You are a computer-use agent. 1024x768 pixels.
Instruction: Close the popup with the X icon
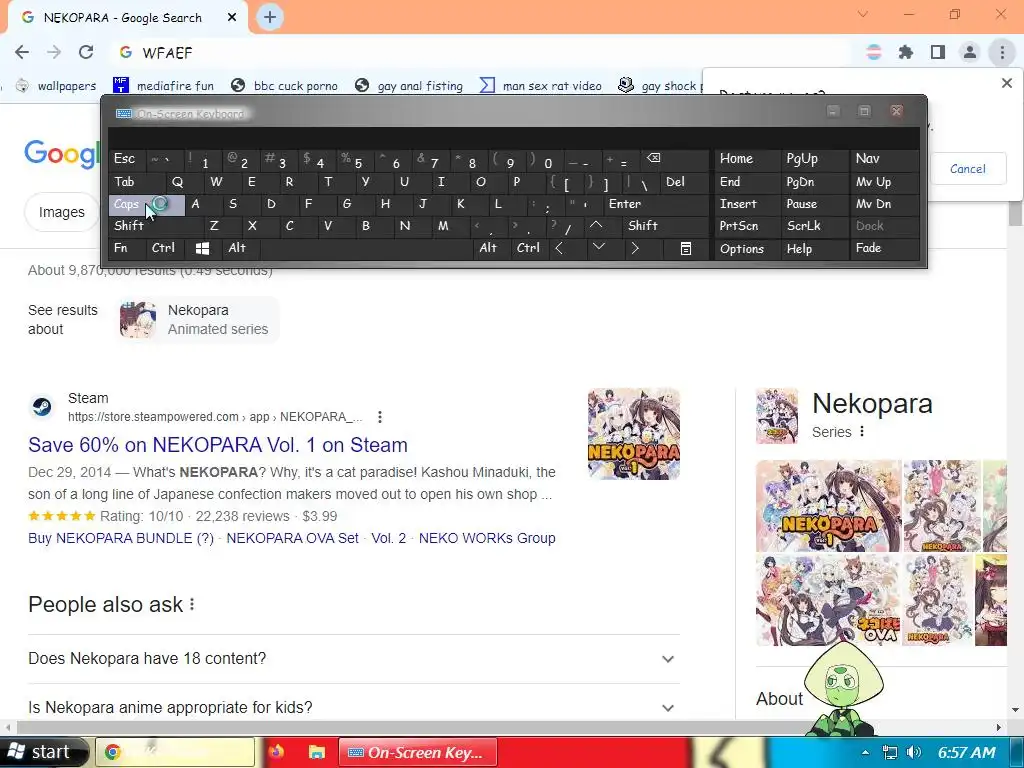1007,83
